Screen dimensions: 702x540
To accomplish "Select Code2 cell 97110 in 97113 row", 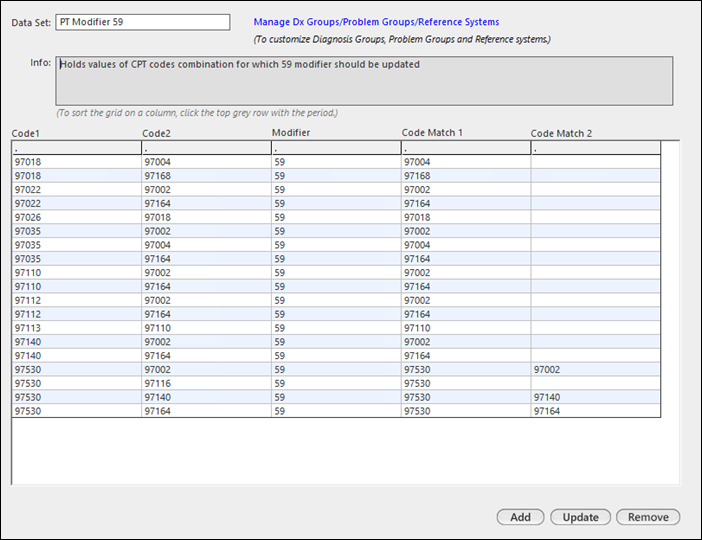I will 206,329.
